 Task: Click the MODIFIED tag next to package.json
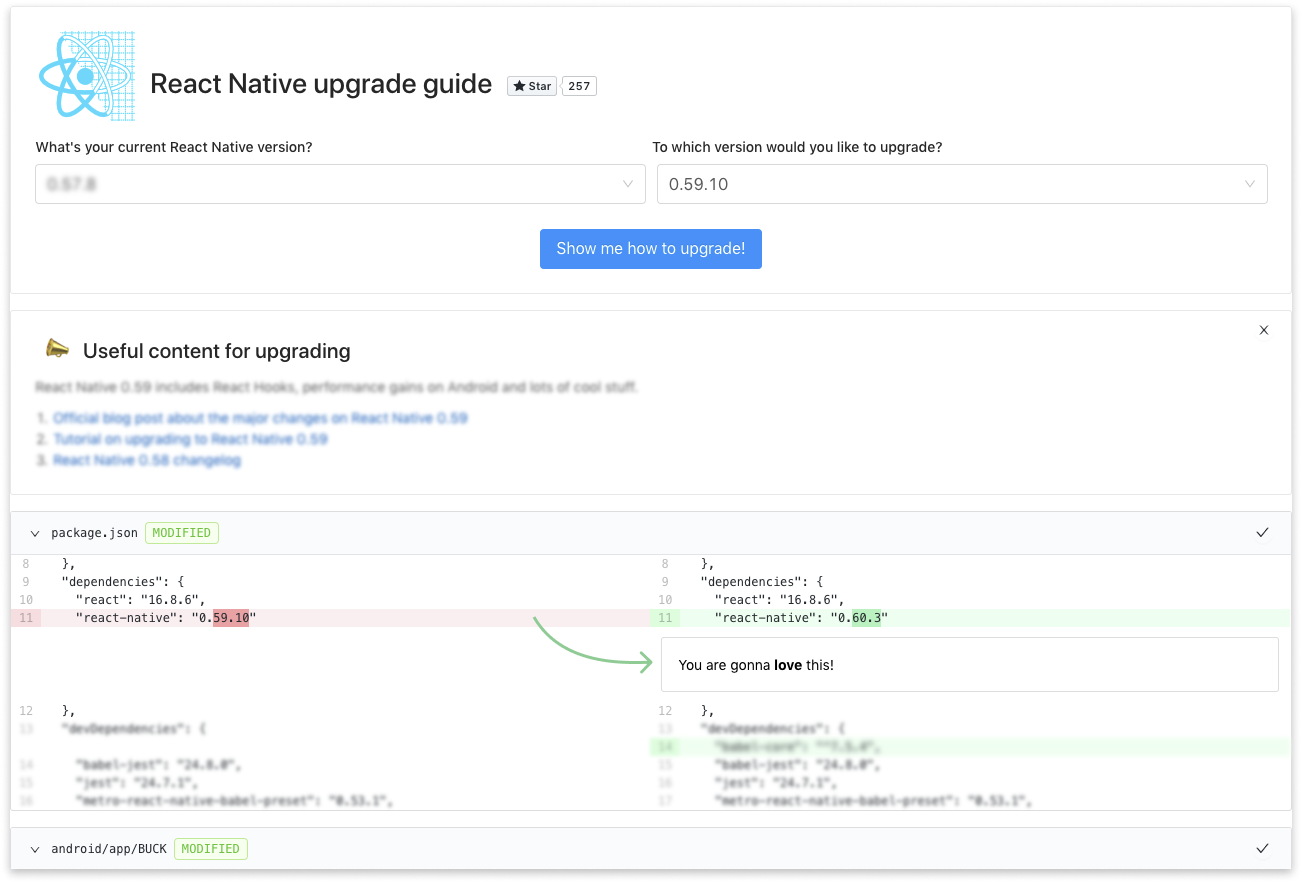click(x=182, y=533)
